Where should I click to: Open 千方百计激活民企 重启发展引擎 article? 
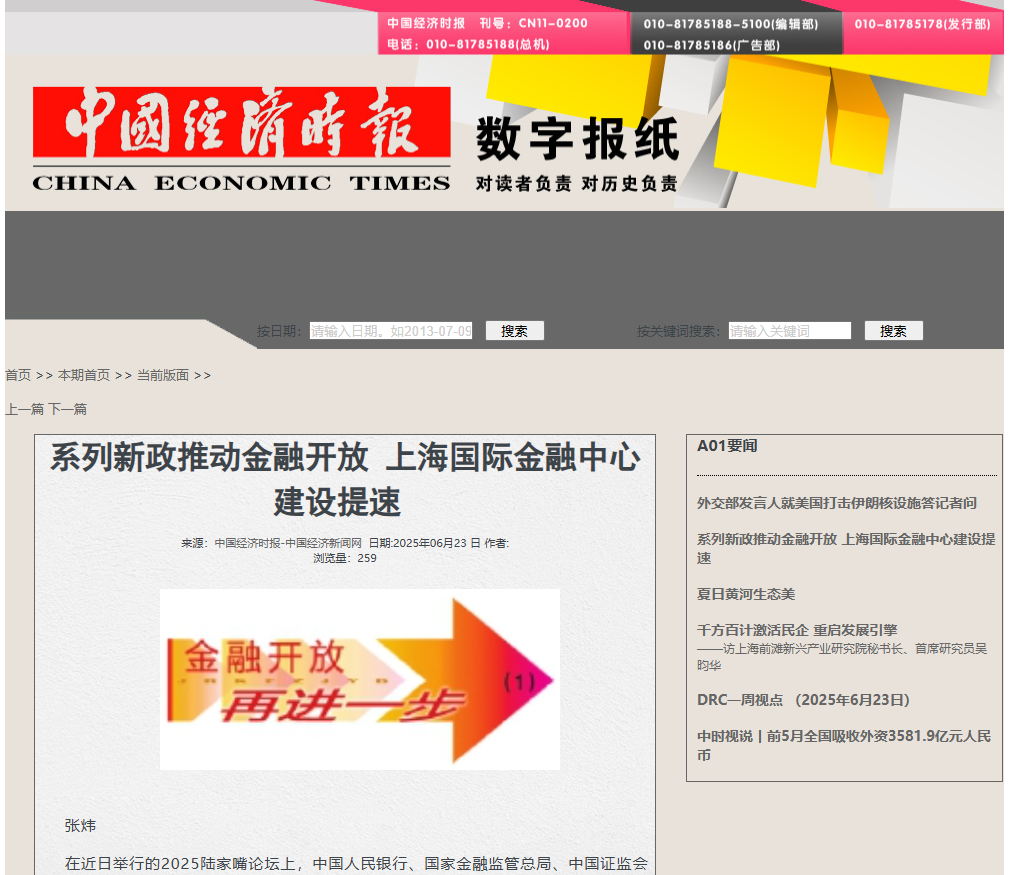pos(797,630)
